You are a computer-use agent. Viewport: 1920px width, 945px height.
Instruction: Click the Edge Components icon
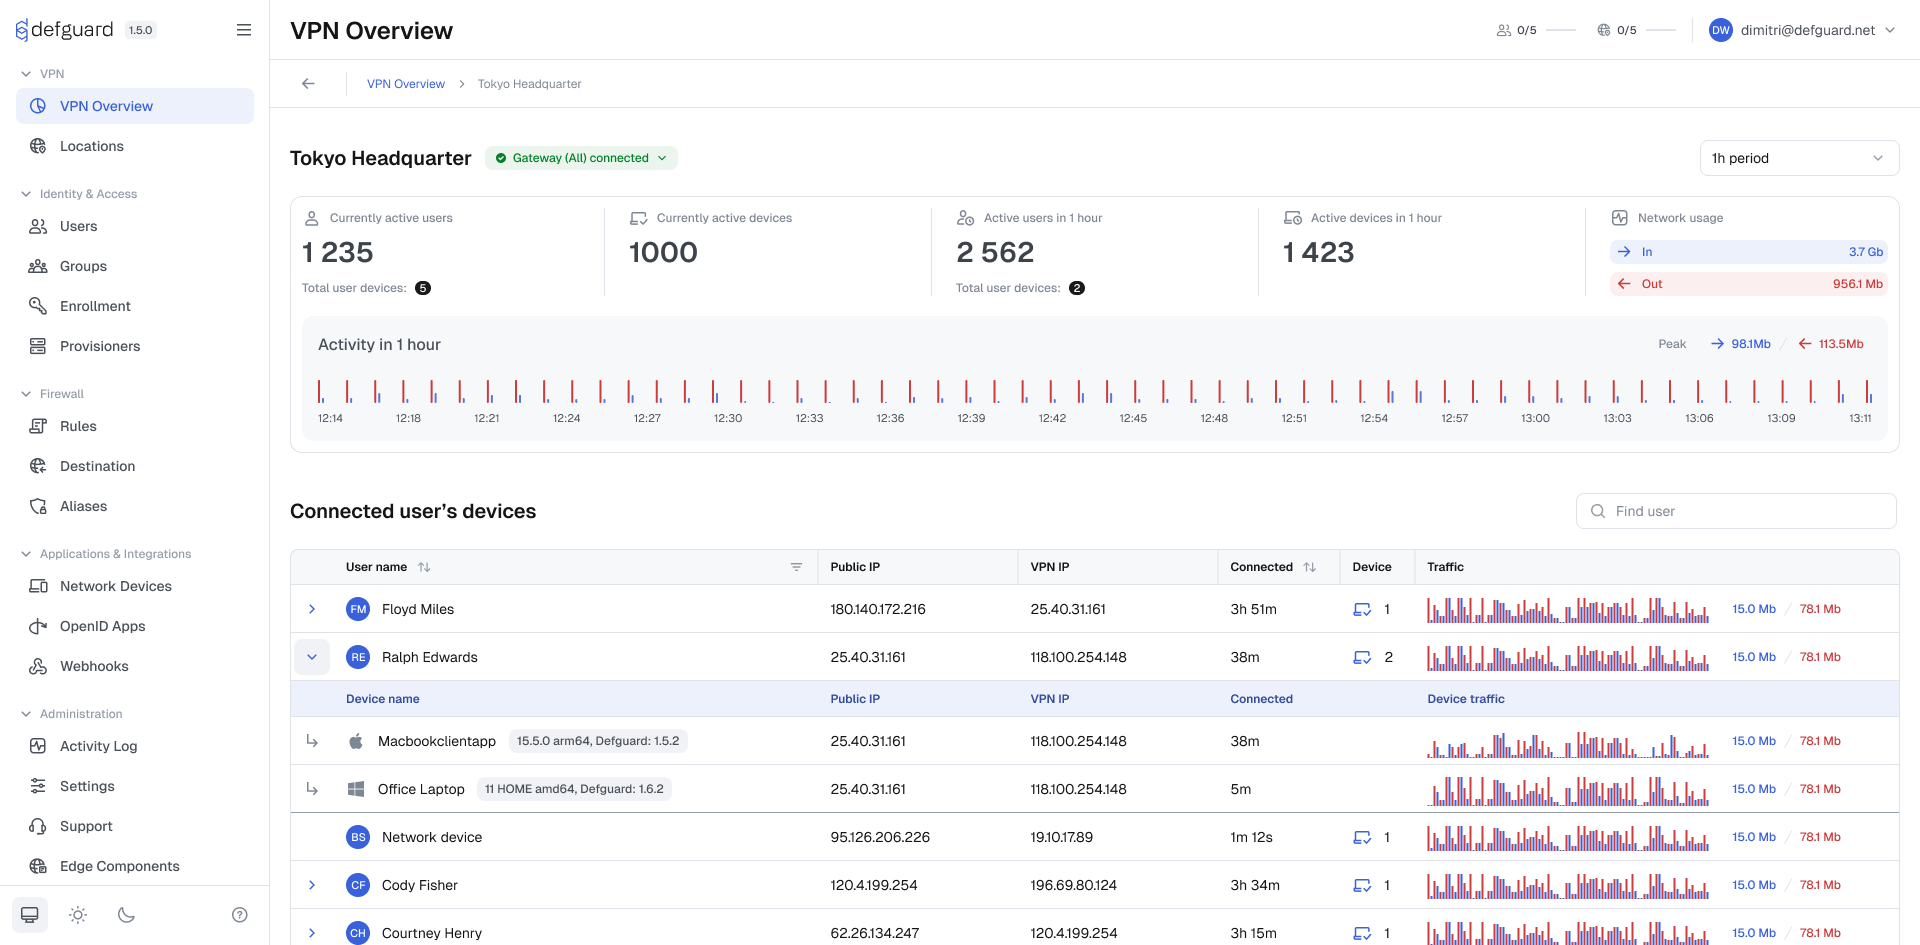(37, 866)
